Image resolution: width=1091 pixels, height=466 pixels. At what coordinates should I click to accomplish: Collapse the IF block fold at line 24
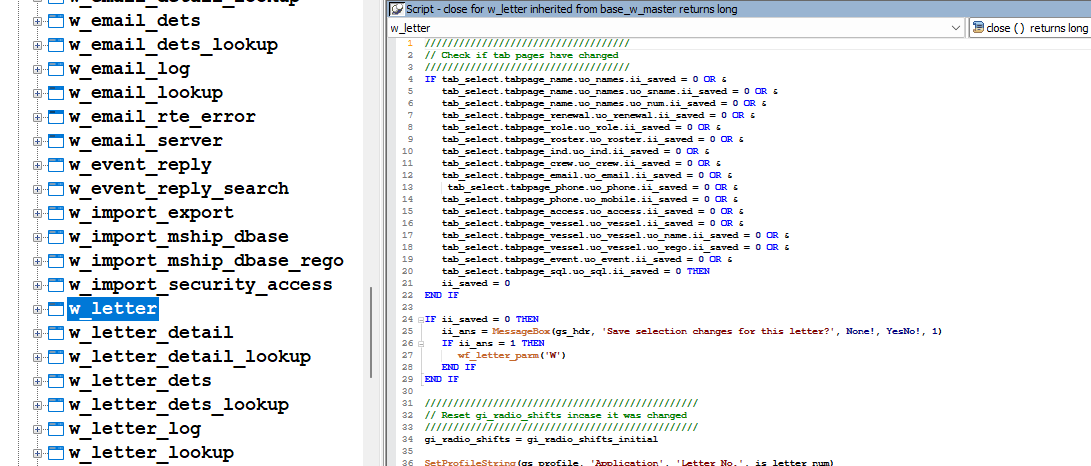[419, 319]
